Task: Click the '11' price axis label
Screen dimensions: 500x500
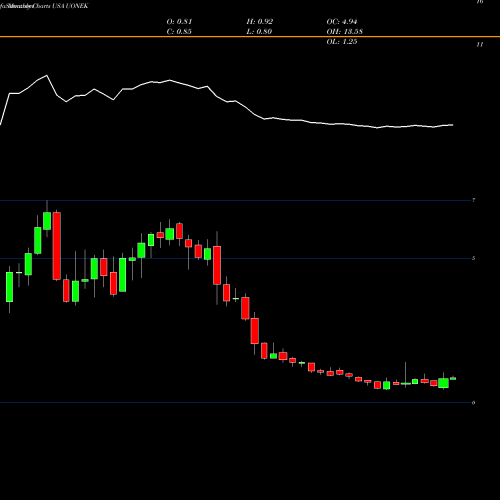Action: (x=480, y=44)
